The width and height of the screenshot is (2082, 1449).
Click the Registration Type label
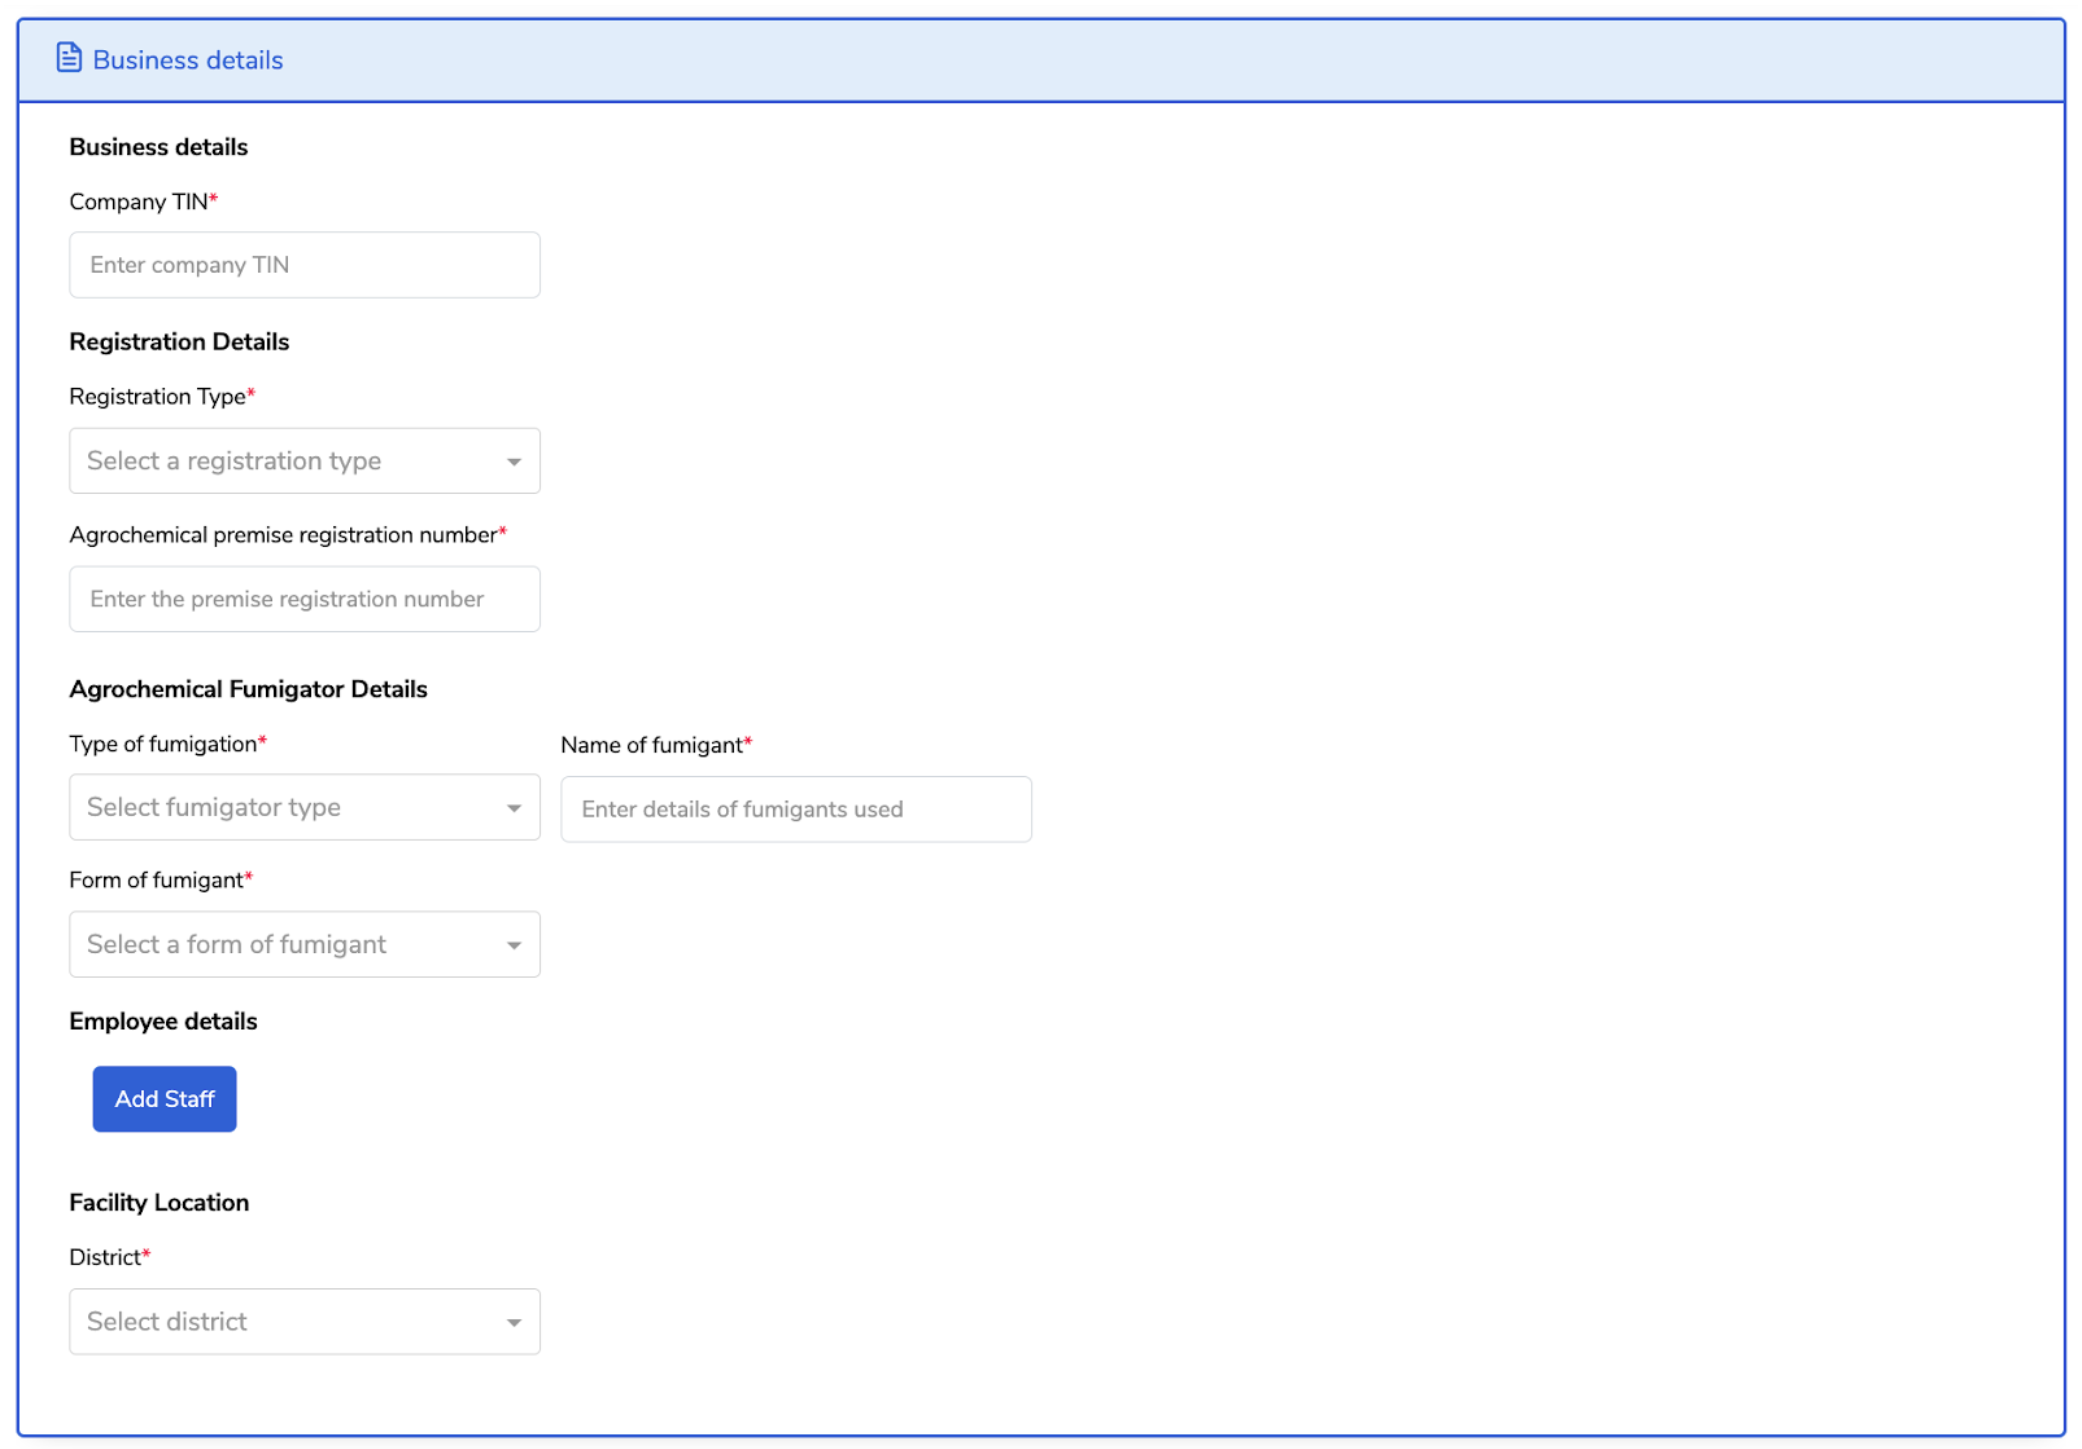coord(157,397)
